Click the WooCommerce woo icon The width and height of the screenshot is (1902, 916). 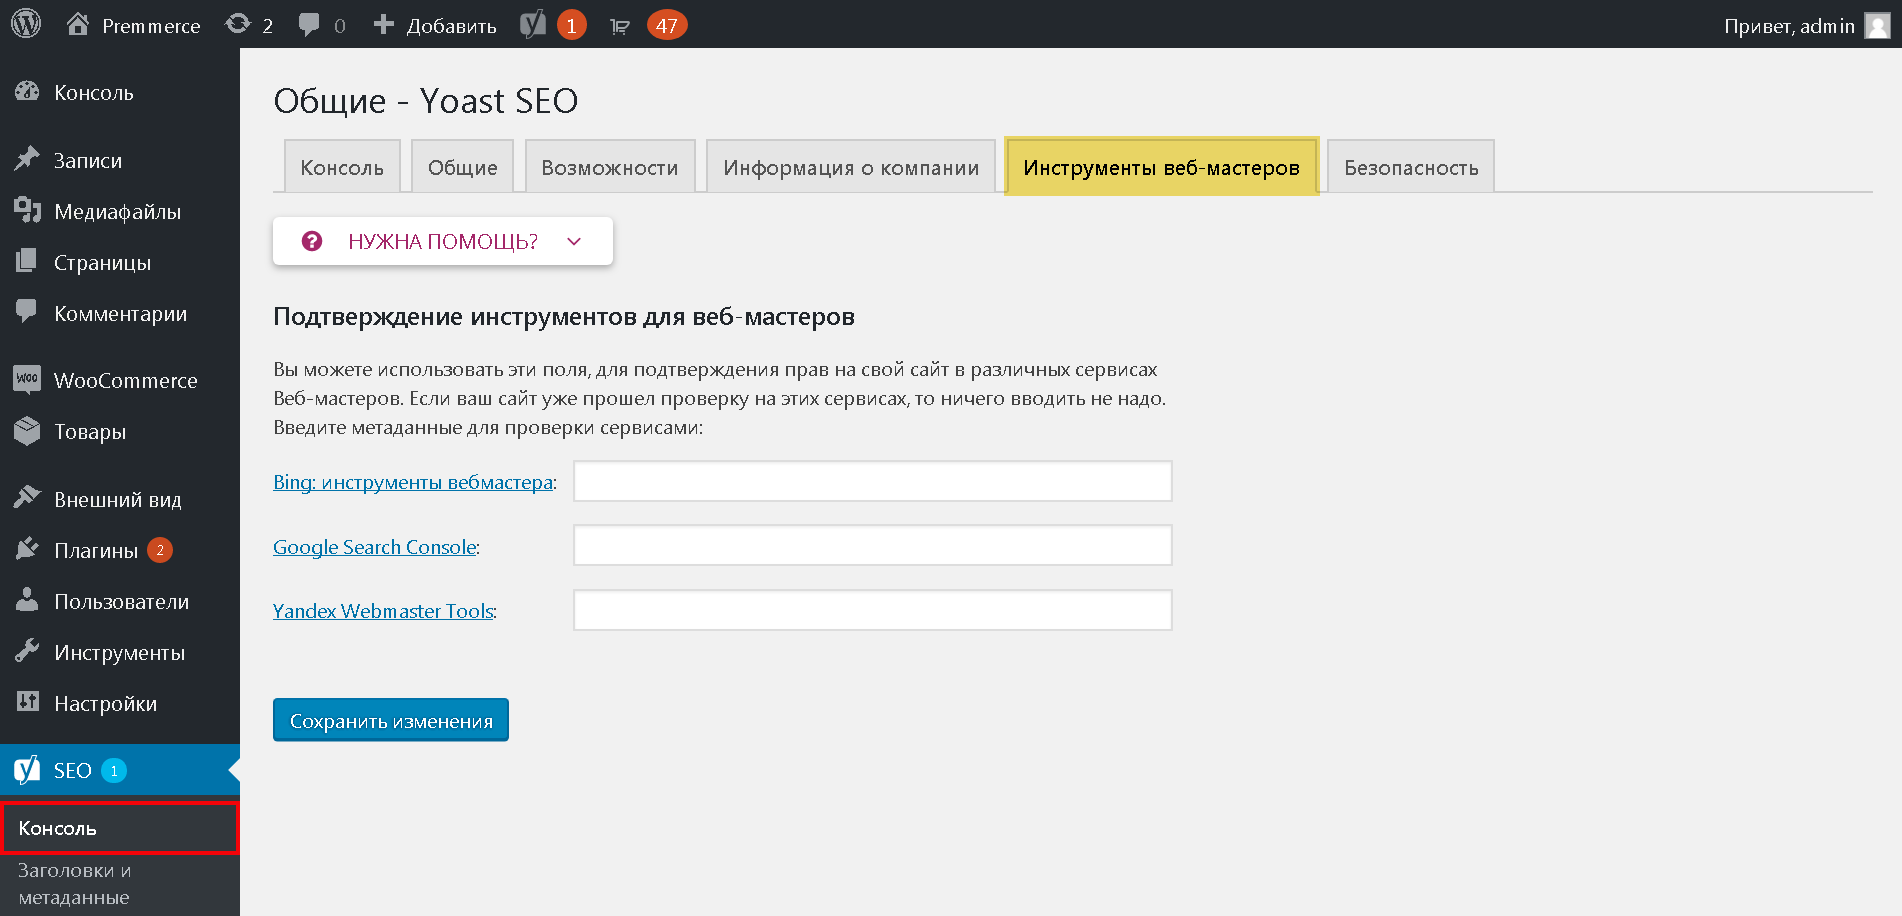click(x=27, y=379)
